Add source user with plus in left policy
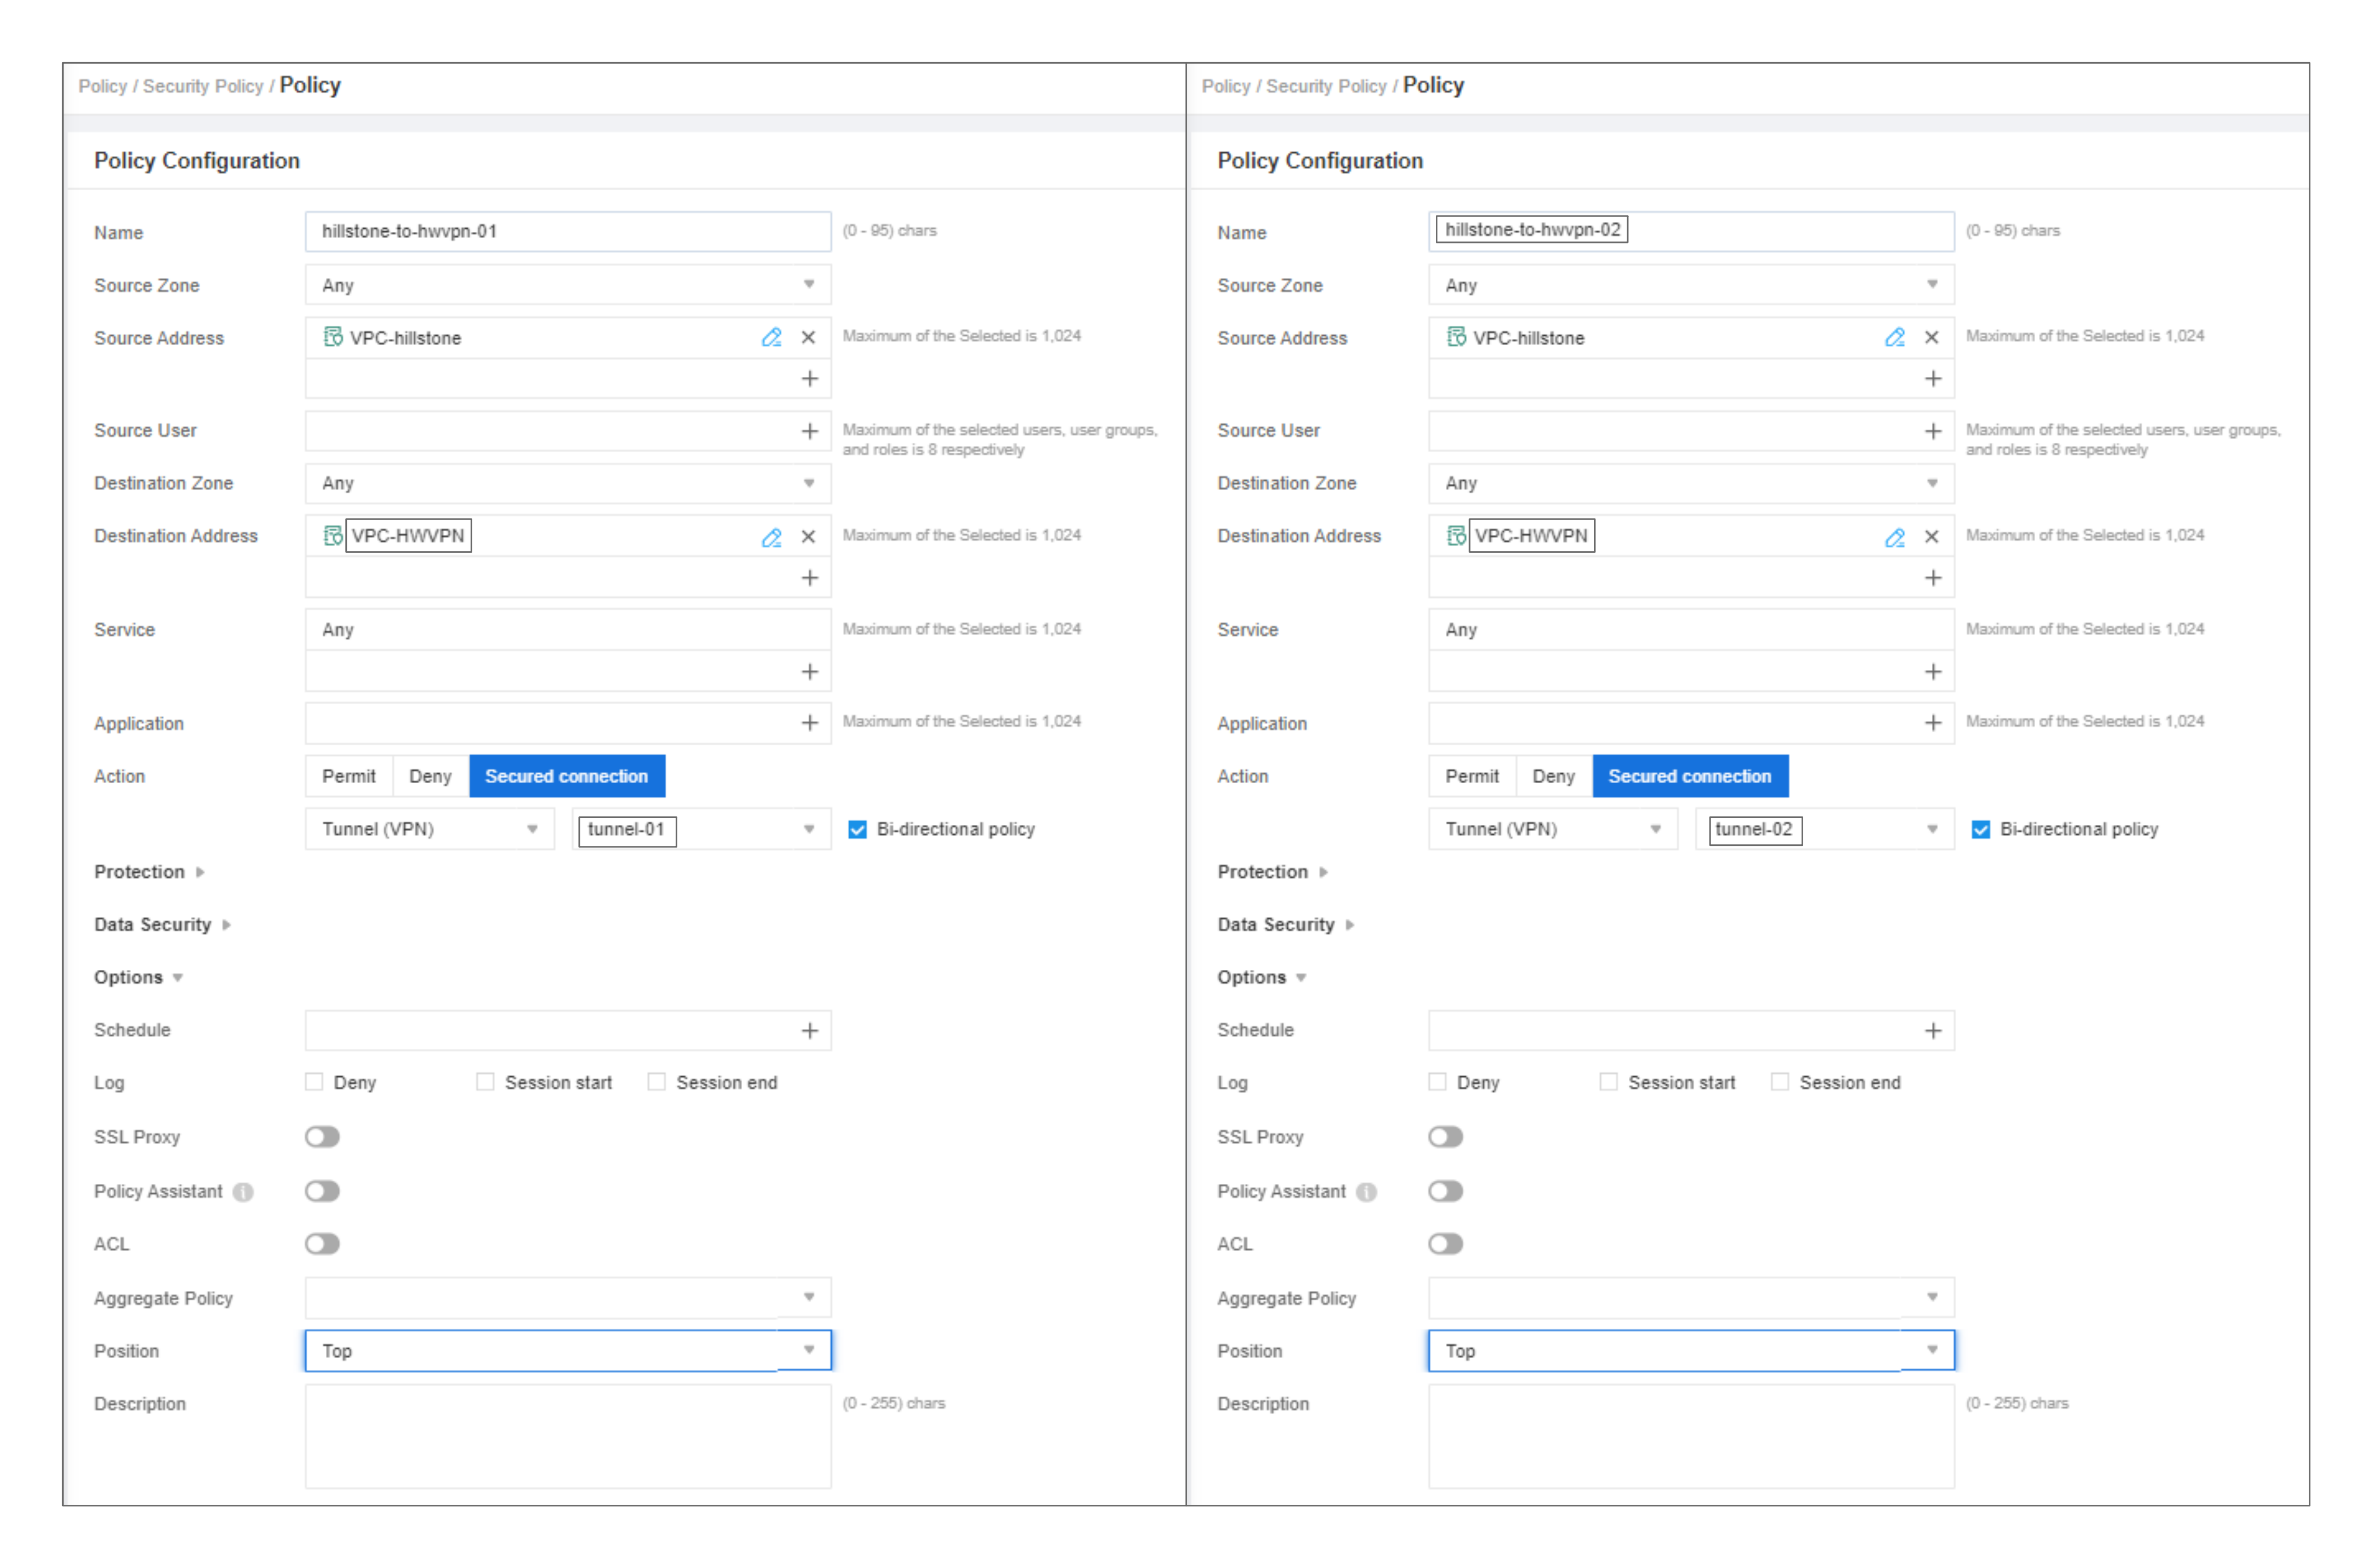 coord(809,431)
